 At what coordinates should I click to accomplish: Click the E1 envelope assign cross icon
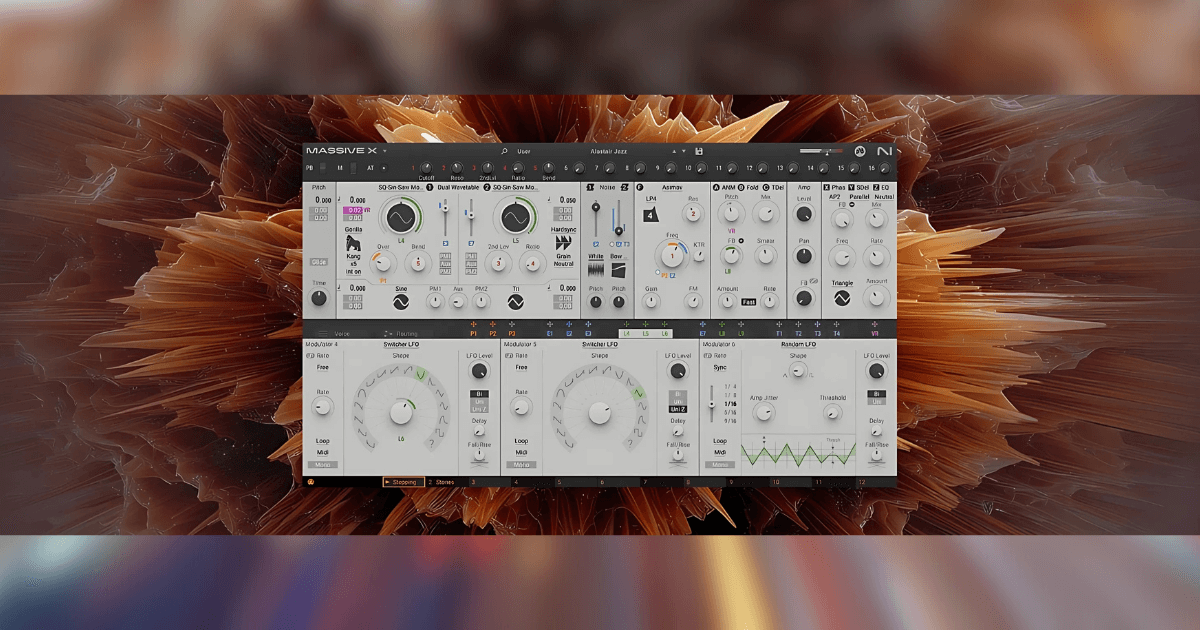[x=550, y=324]
